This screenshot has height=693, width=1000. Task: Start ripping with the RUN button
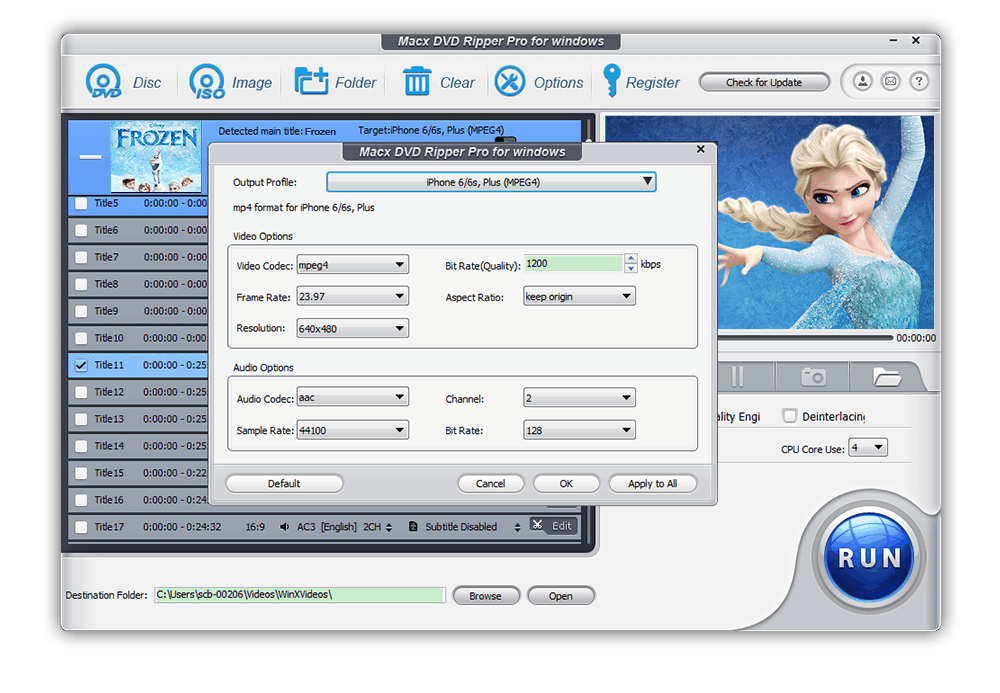point(869,557)
